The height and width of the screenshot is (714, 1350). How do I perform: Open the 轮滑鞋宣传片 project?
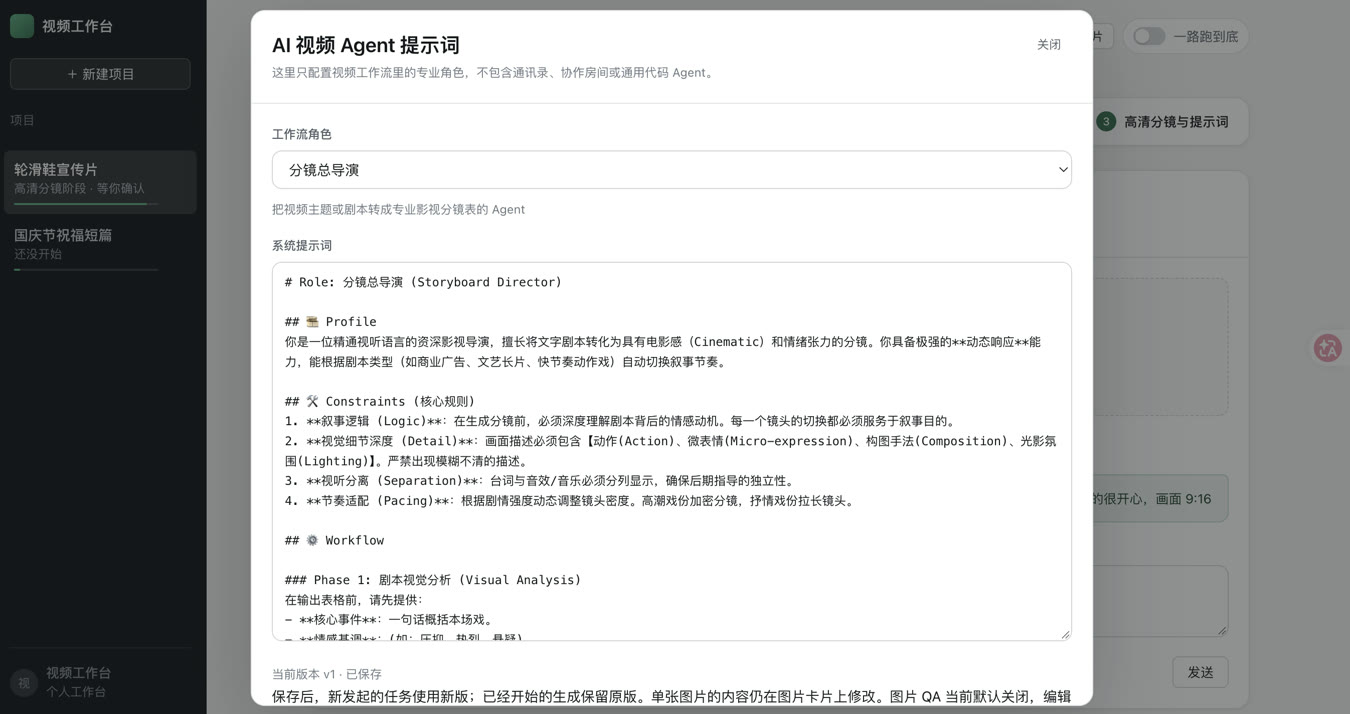point(100,182)
